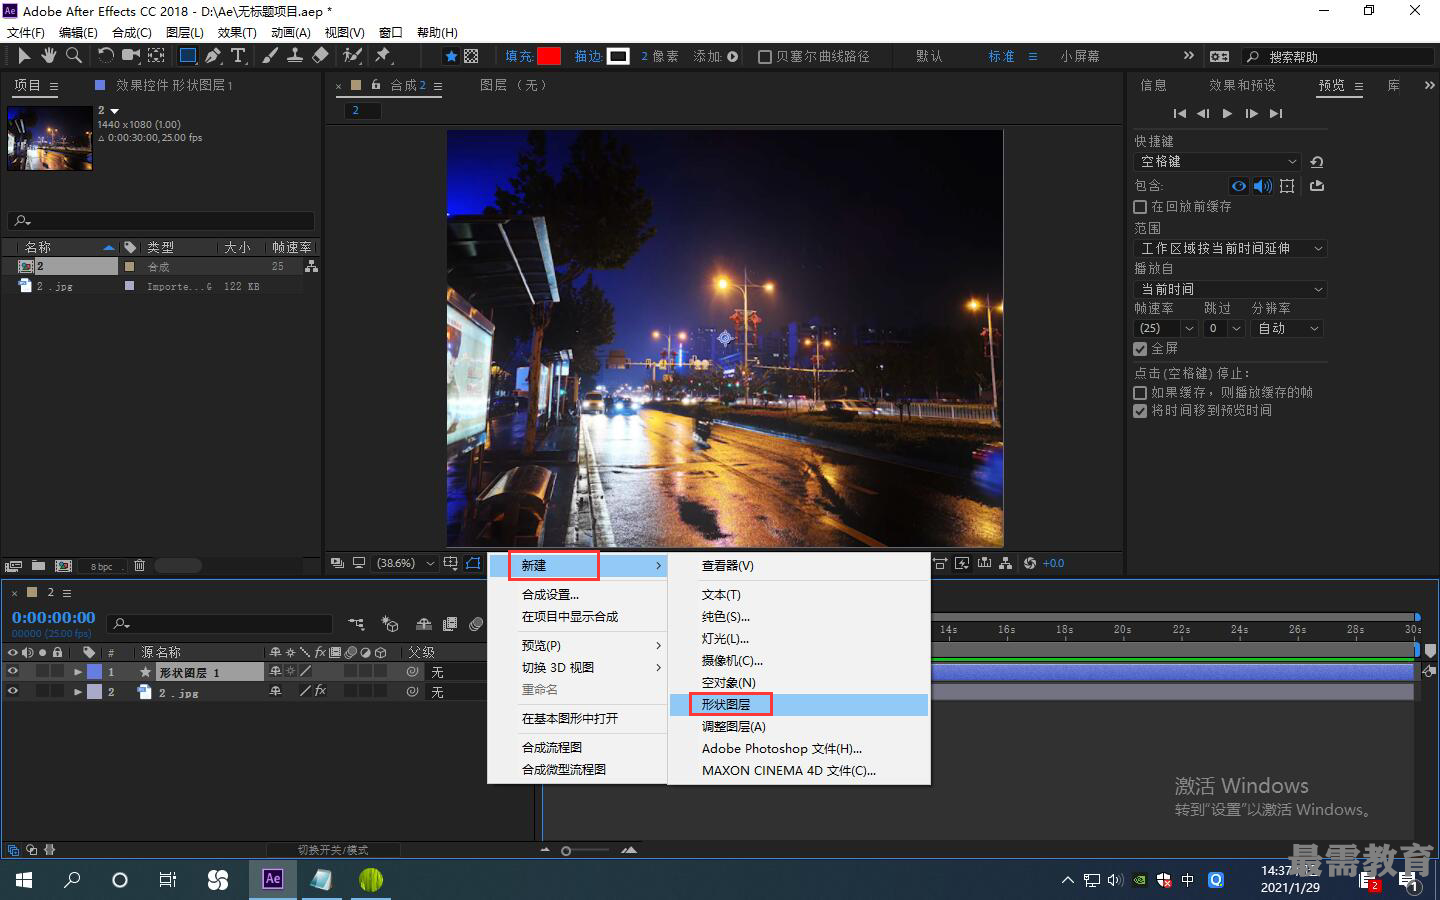This screenshot has width=1440, height=900.
Task: Select the Eraser tool
Action: (320, 56)
